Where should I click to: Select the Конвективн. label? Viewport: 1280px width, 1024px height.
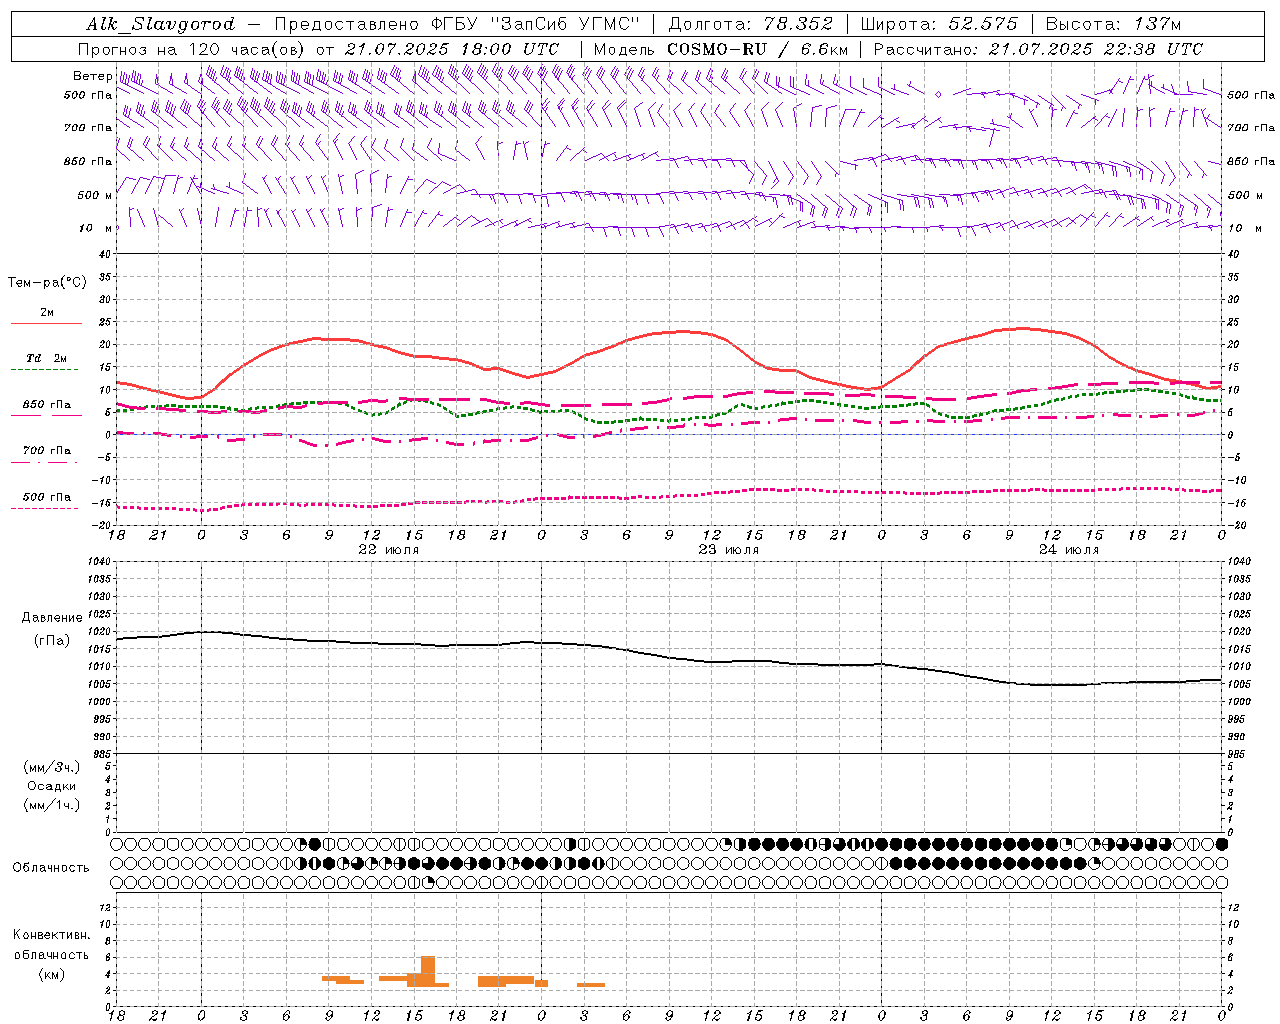[51, 936]
